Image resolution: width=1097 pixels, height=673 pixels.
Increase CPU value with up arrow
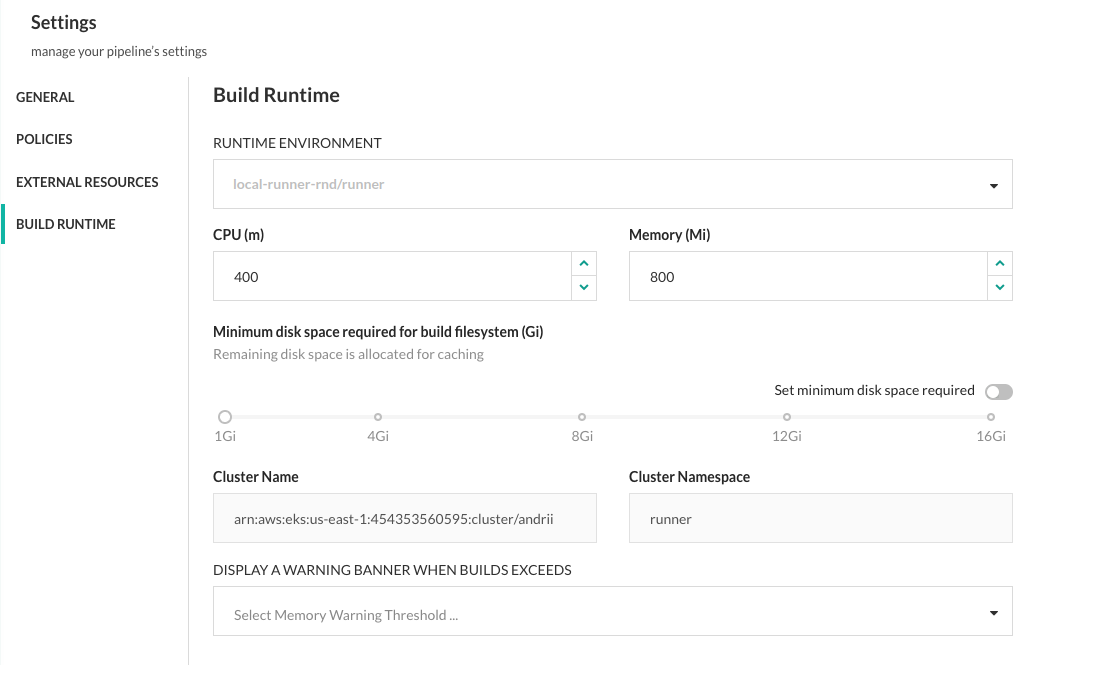click(x=583, y=264)
